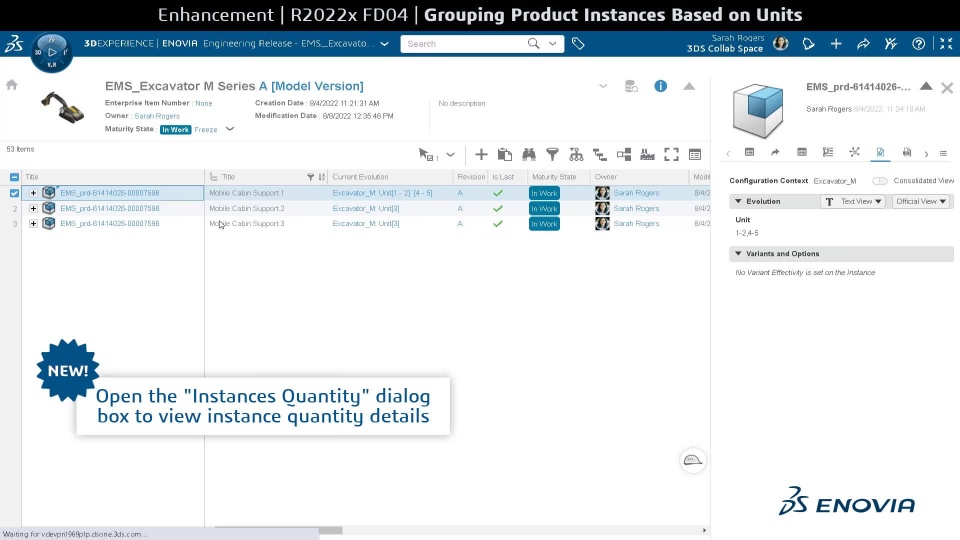Collapse the header panel with up triangle
The image size is (960, 540).
pyautogui.click(x=689, y=86)
